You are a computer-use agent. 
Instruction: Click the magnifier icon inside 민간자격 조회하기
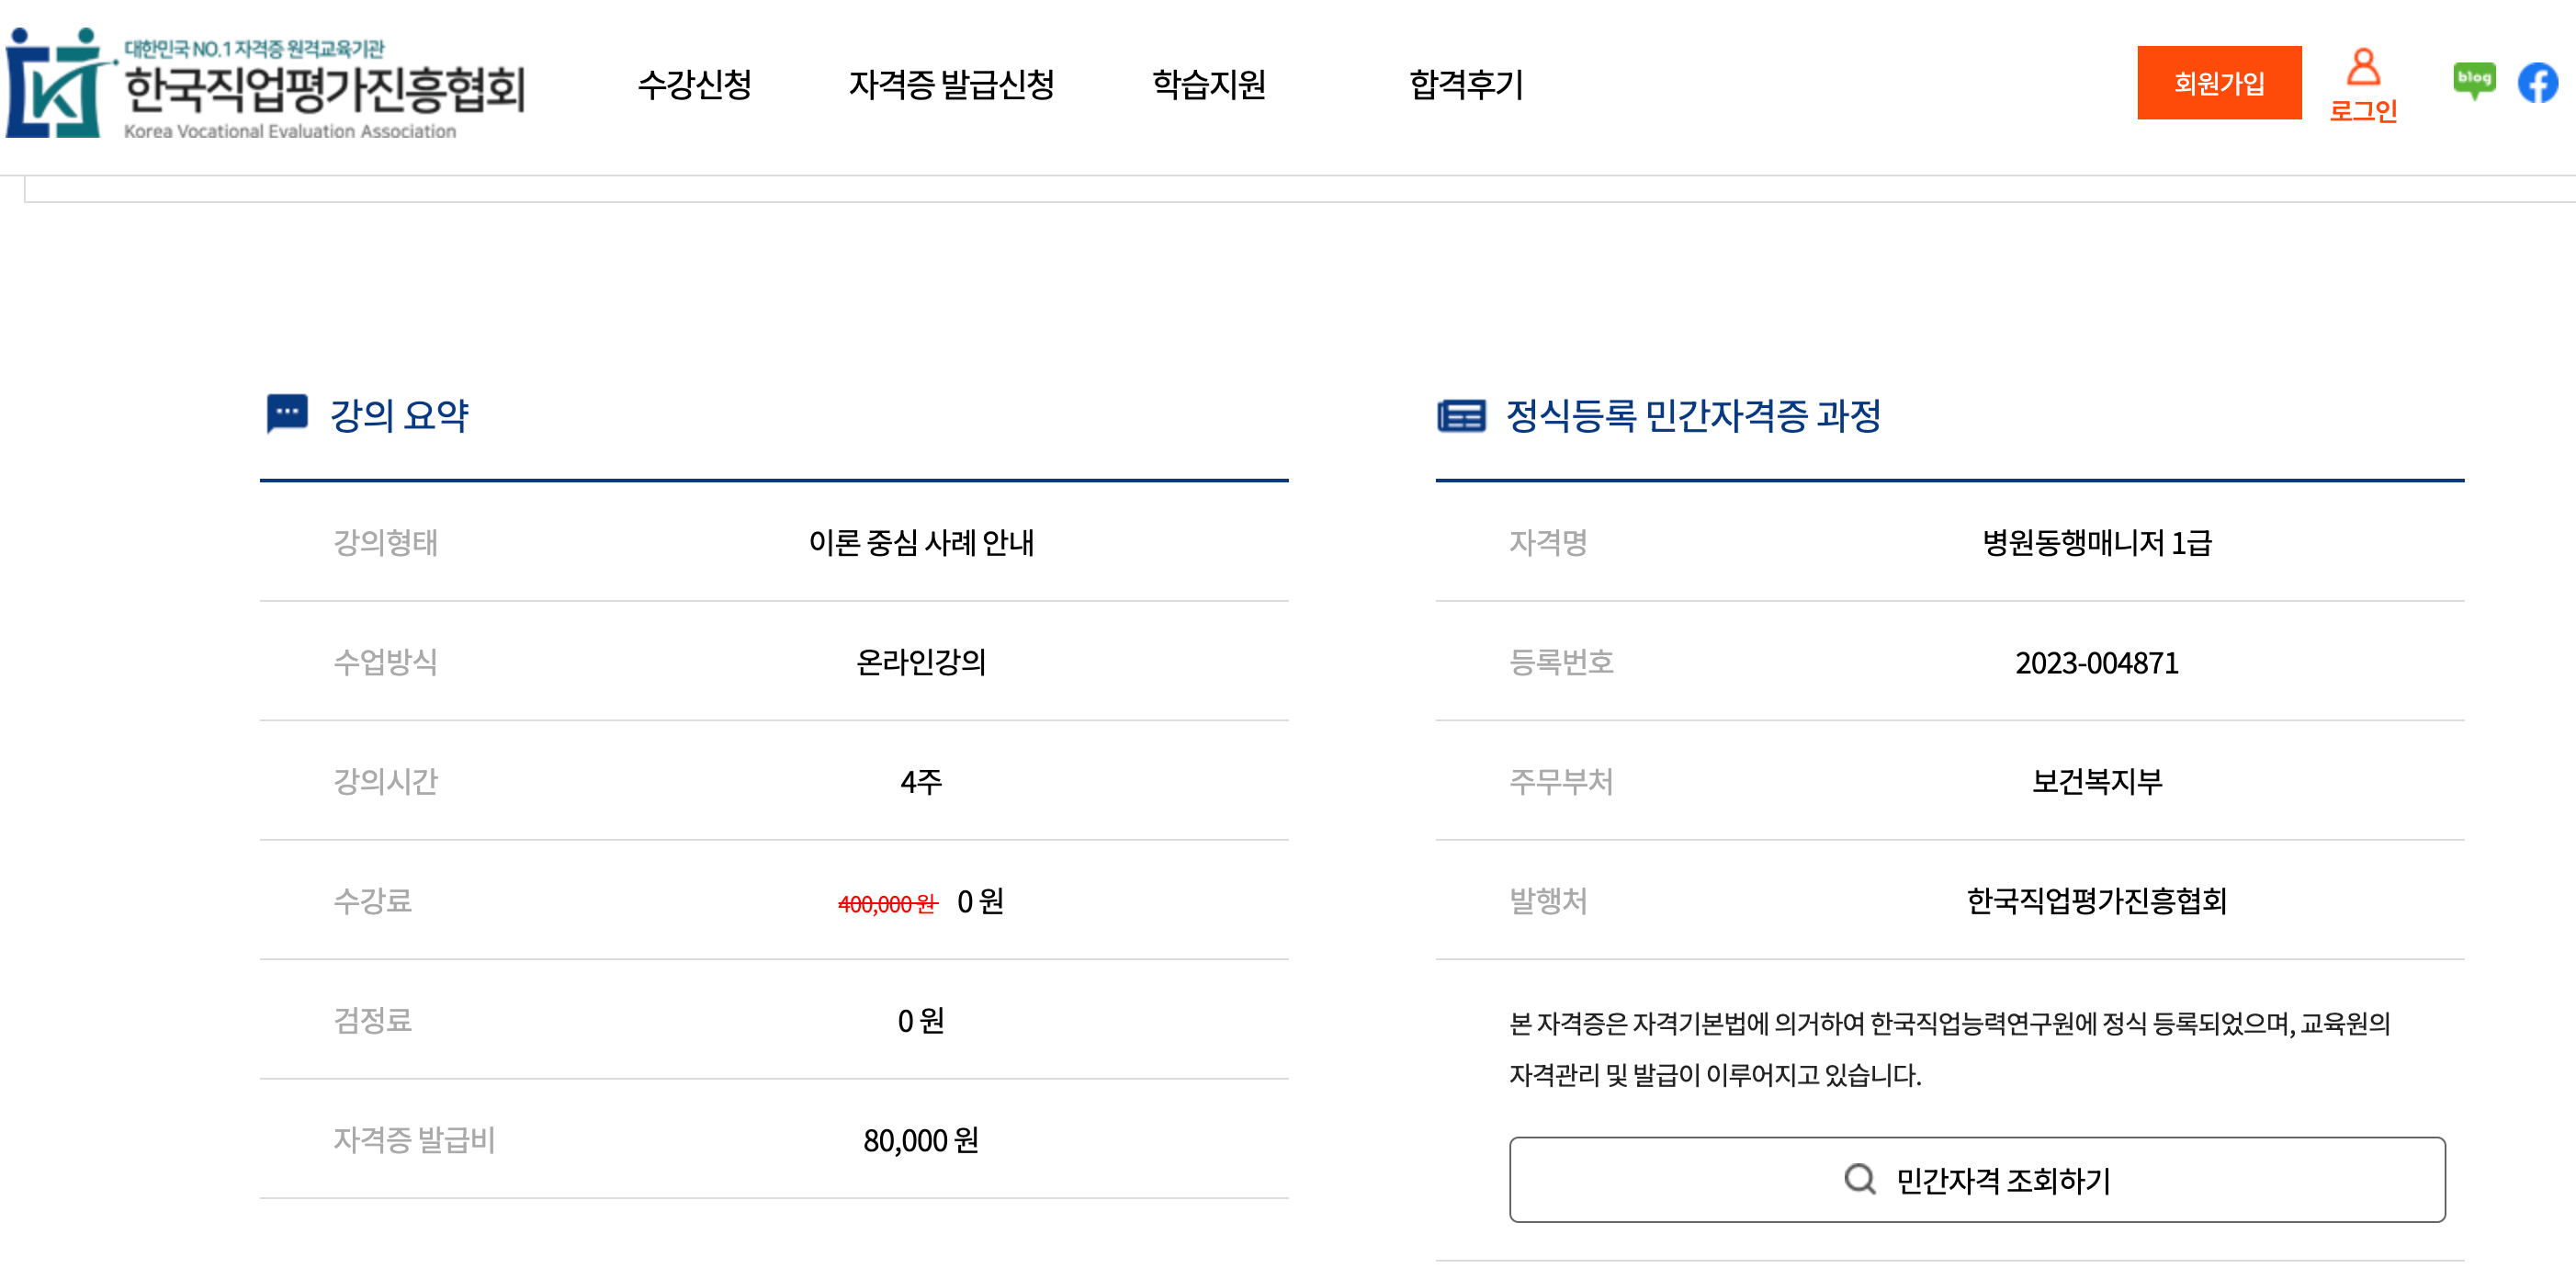(x=1860, y=1179)
